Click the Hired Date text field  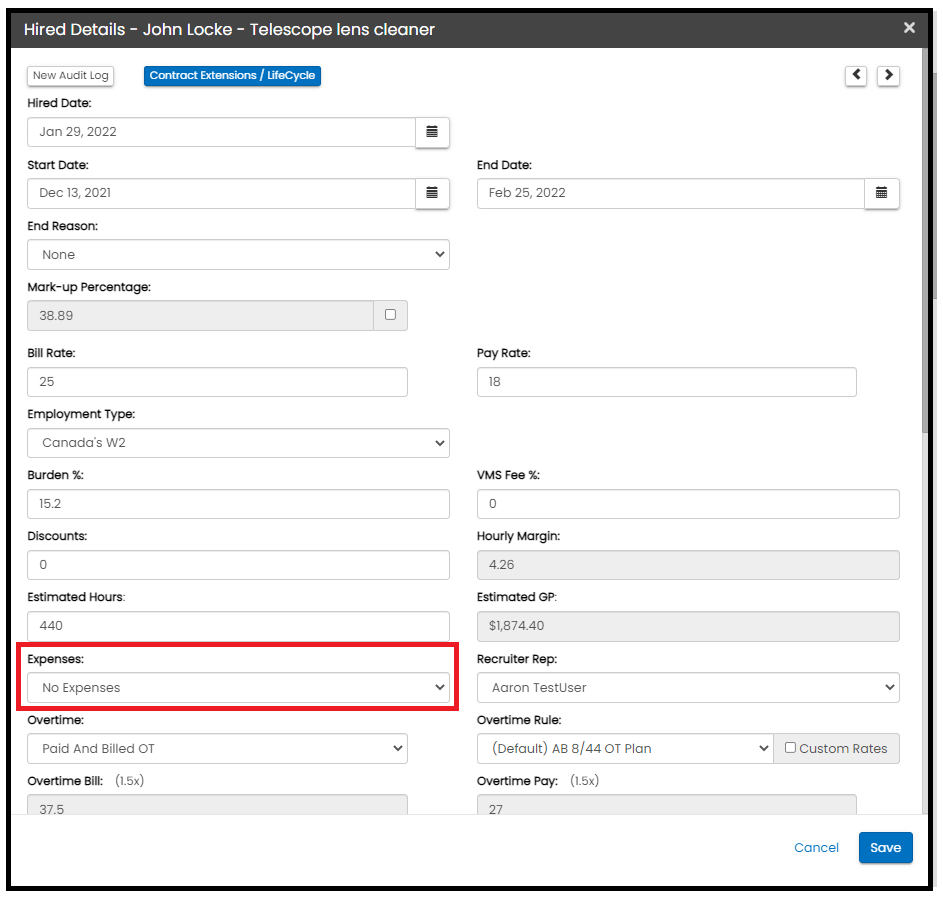(x=221, y=132)
